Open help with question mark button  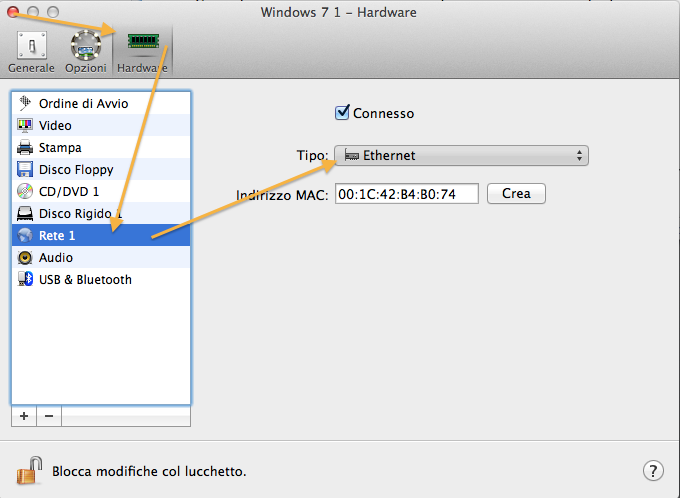(653, 471)
